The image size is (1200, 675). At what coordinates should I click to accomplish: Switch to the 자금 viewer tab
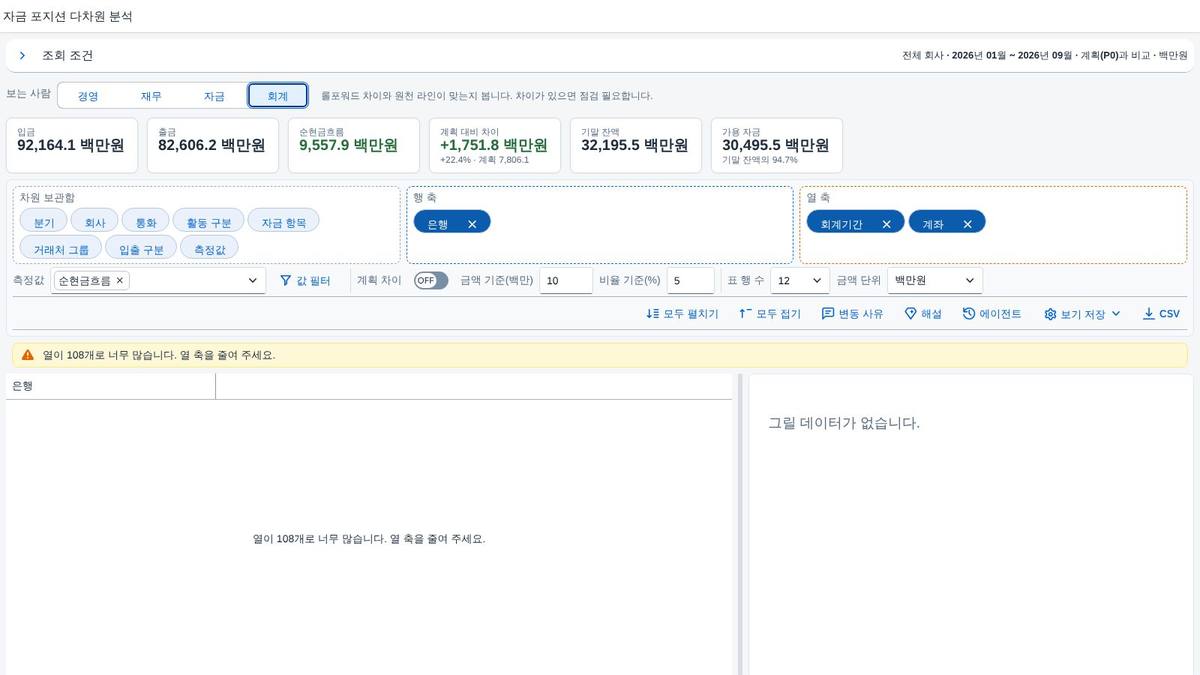pos(214,96)
